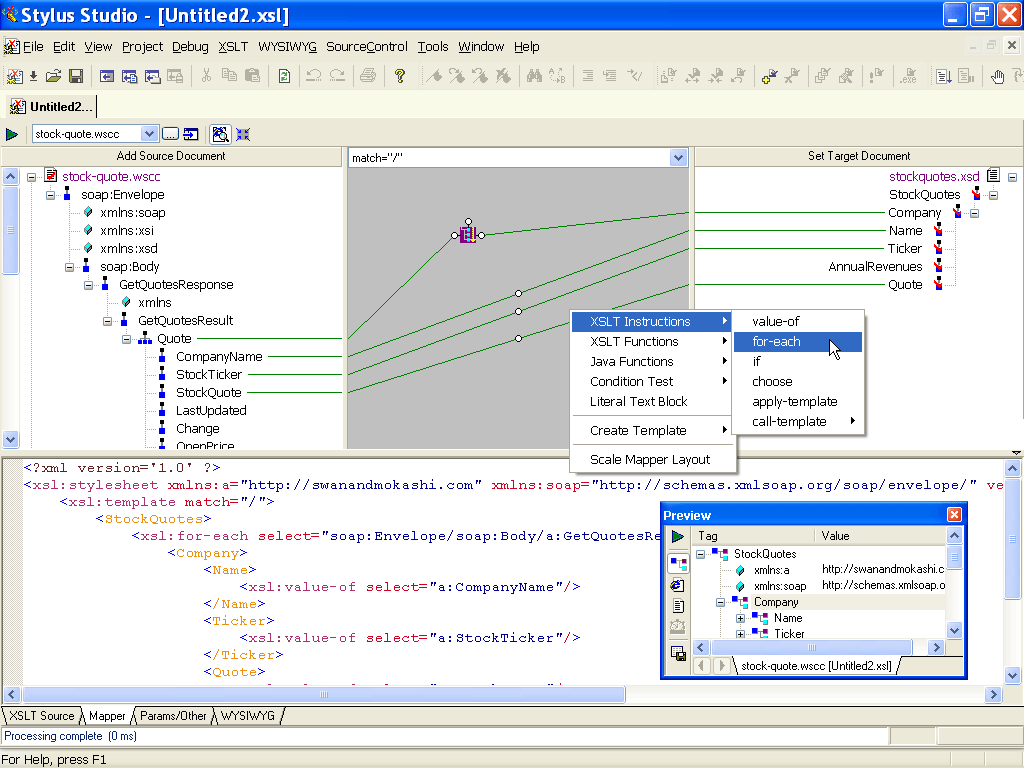The image size is (1024, 768).
Task: Select the LastUpdated element in source tree
Action: (x=211, y=411)
